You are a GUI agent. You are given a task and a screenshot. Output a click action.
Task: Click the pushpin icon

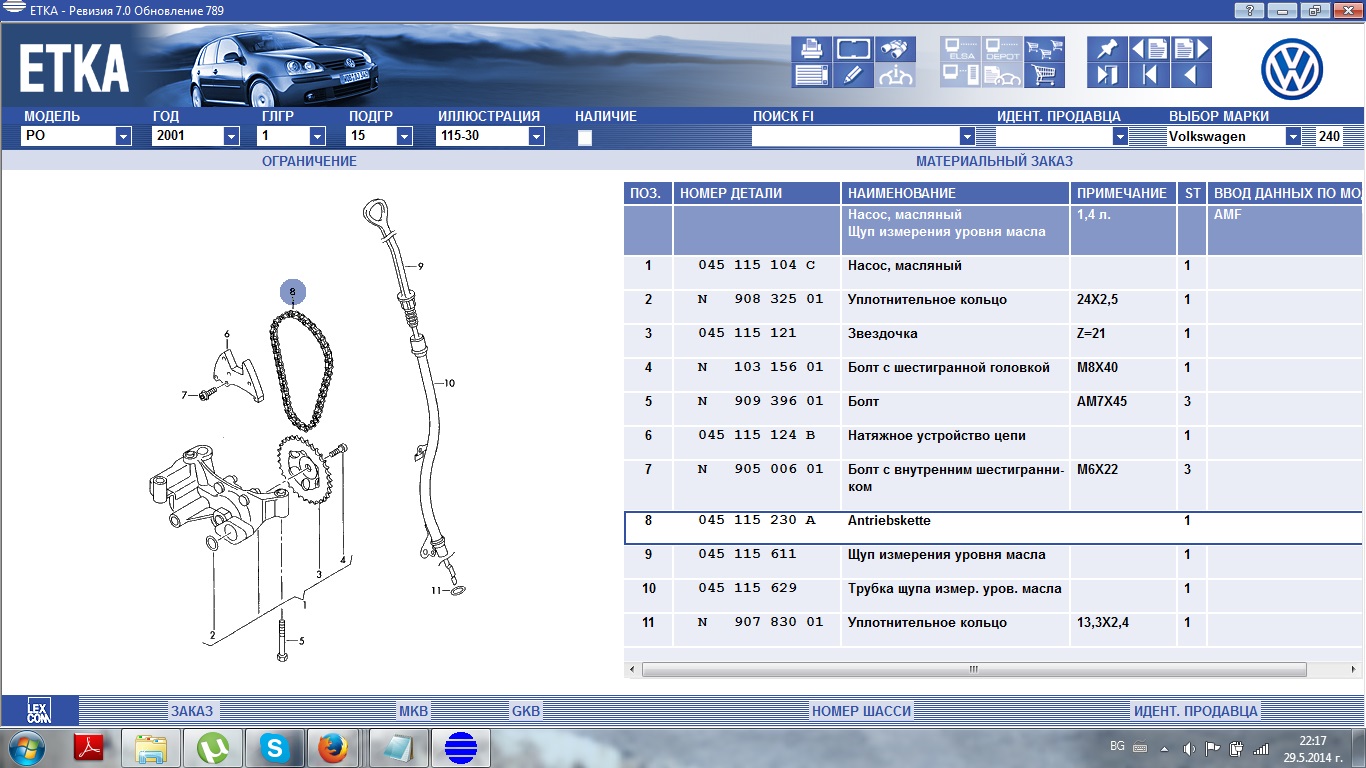[1106, 49]
